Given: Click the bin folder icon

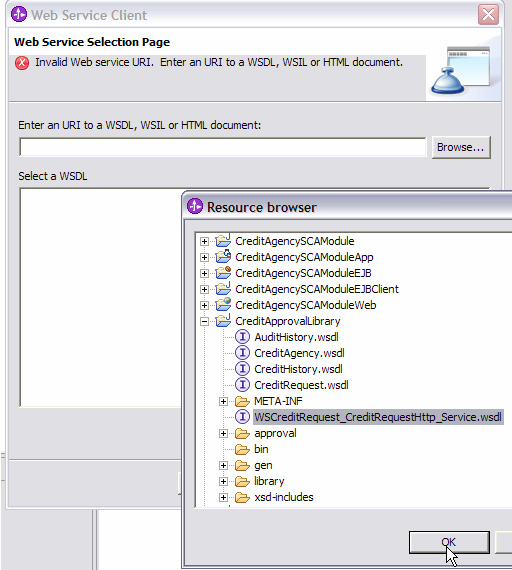Looking at the screenshot, I should pyautogui.click(x=242, y=449).
